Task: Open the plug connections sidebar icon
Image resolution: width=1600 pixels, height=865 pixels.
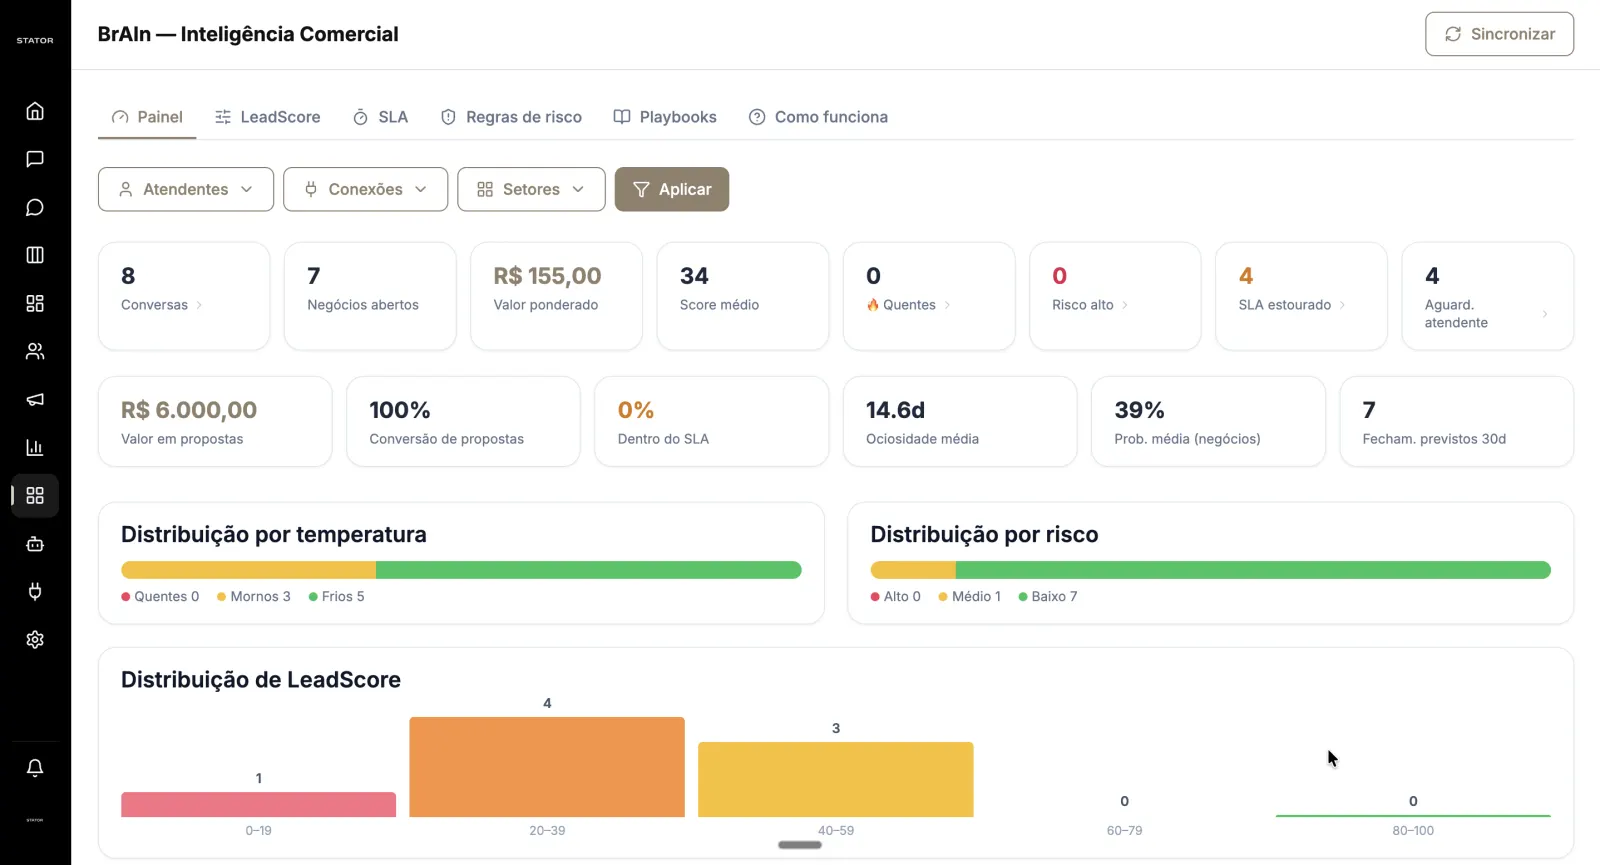Action: [x=35, y=592]
